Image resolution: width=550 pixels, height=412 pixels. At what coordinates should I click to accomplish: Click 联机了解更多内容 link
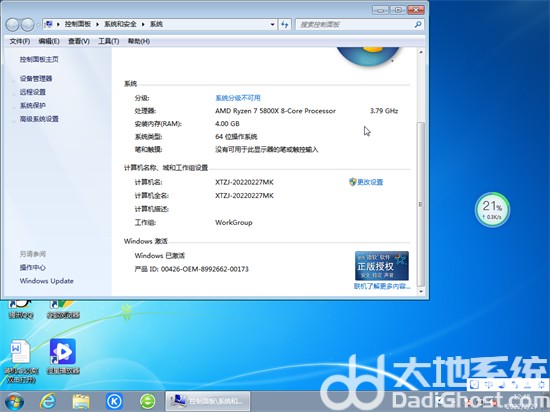click(x=382, y=286)
